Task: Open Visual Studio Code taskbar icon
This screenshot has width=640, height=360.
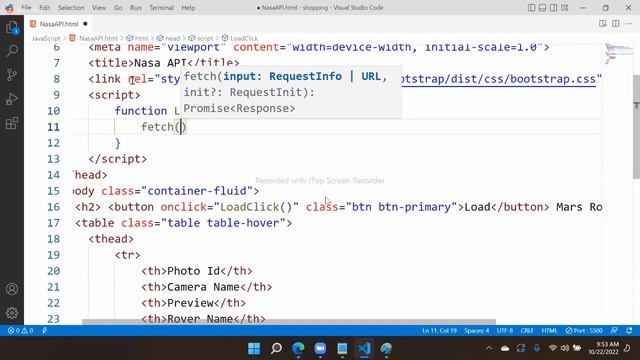Action: [x=364, y=349]
